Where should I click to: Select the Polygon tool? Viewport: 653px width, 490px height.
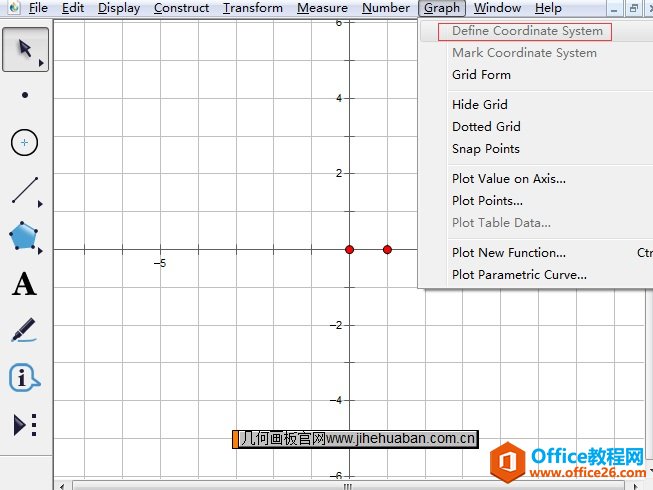click(x=25, y=237)
